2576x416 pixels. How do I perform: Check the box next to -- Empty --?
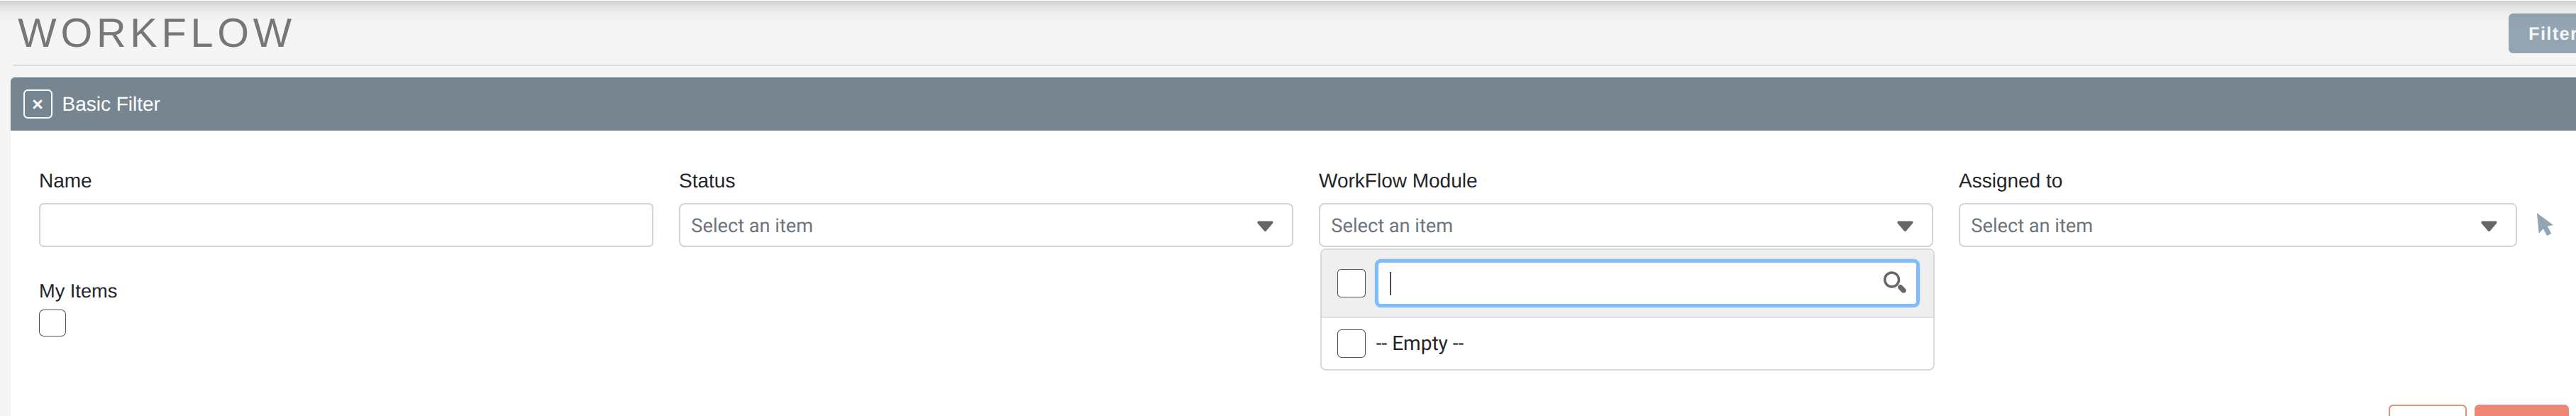pyautogui.click(x=1350, y=343)
